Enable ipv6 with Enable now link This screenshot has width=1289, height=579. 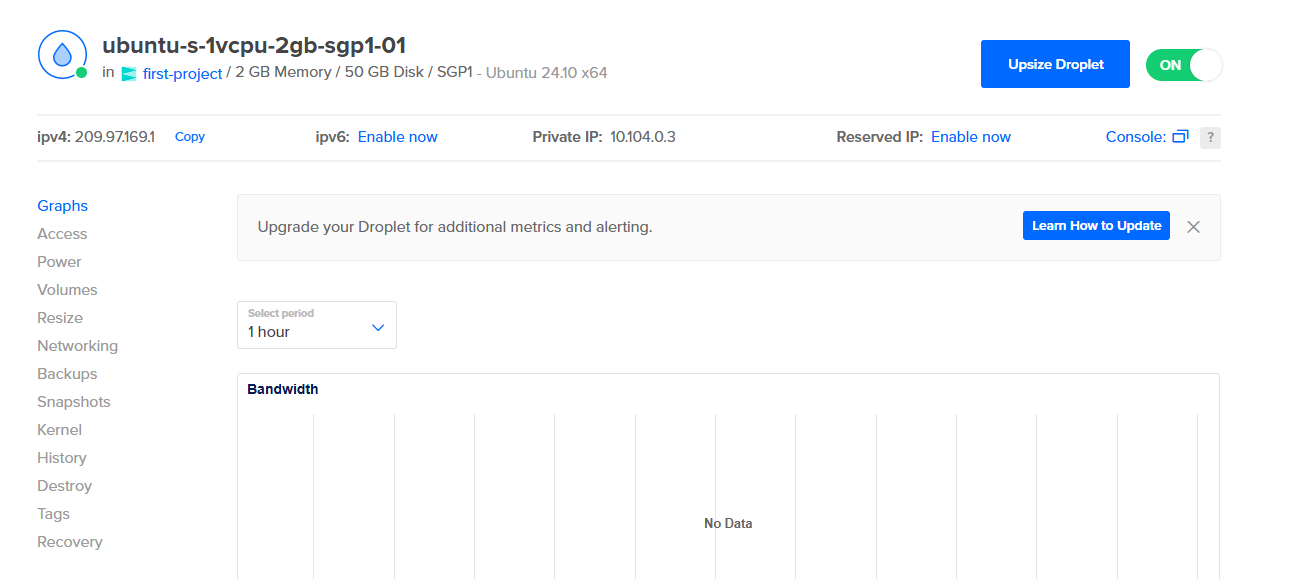coord(397,137)
